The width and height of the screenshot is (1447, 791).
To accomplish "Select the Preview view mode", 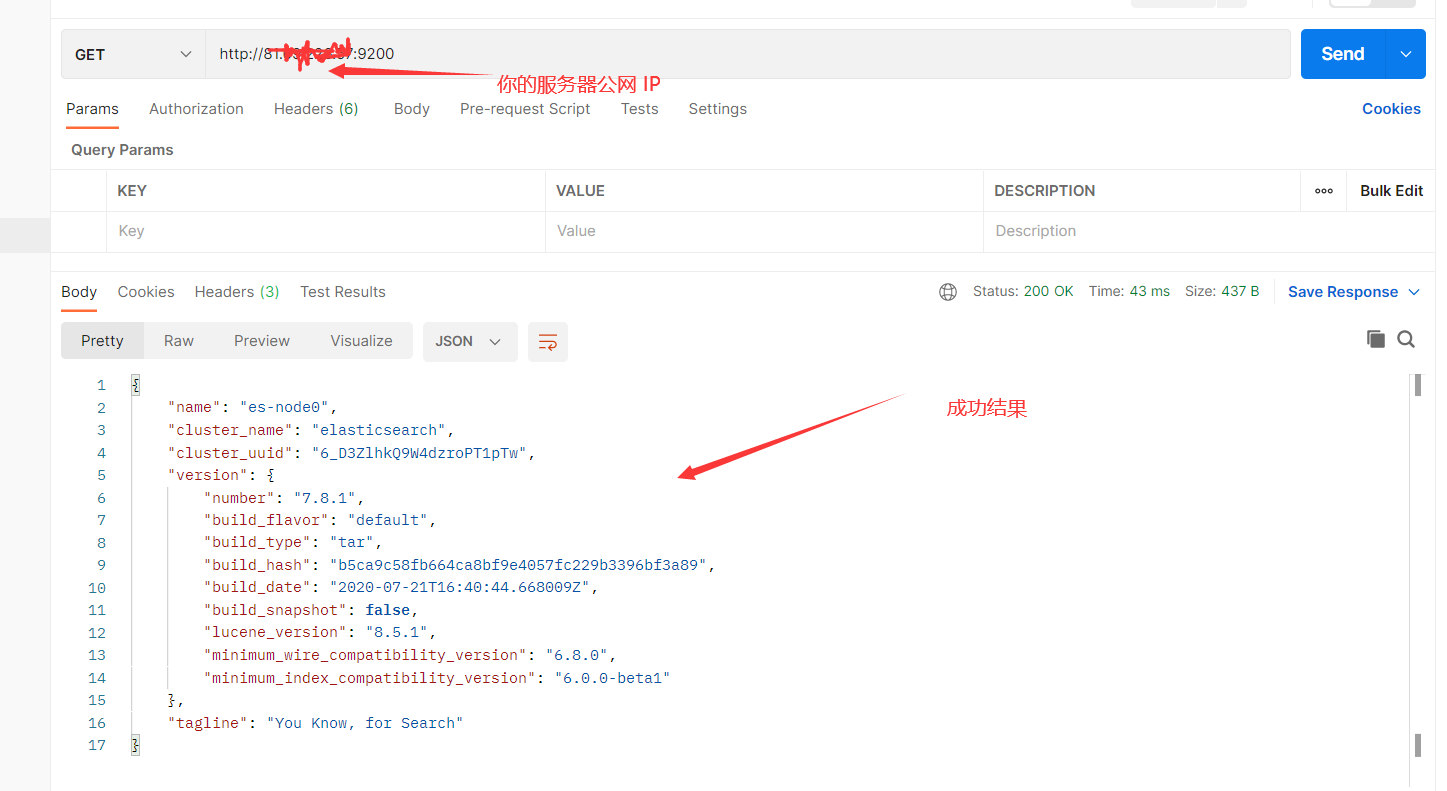I will tap(262, 341).
